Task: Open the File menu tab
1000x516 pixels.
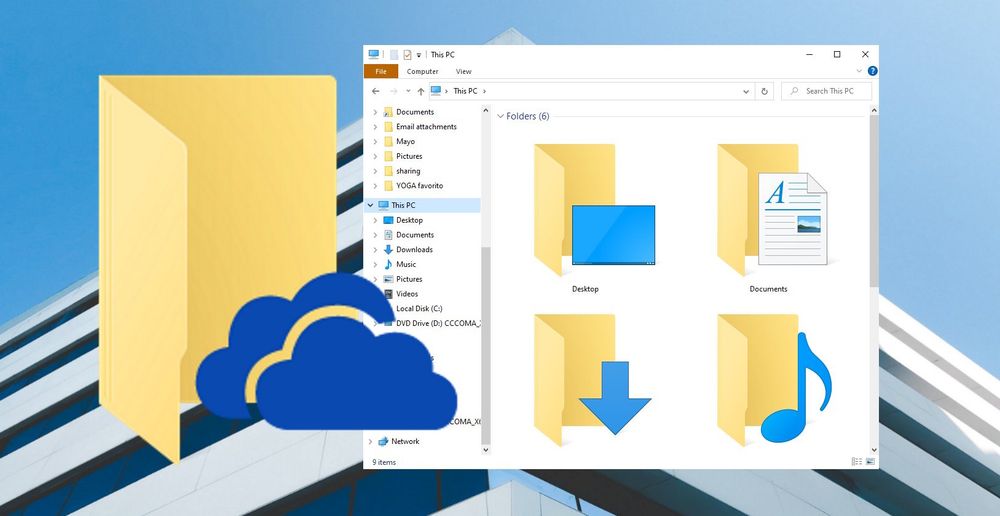Action: click(x=381, y=71)
